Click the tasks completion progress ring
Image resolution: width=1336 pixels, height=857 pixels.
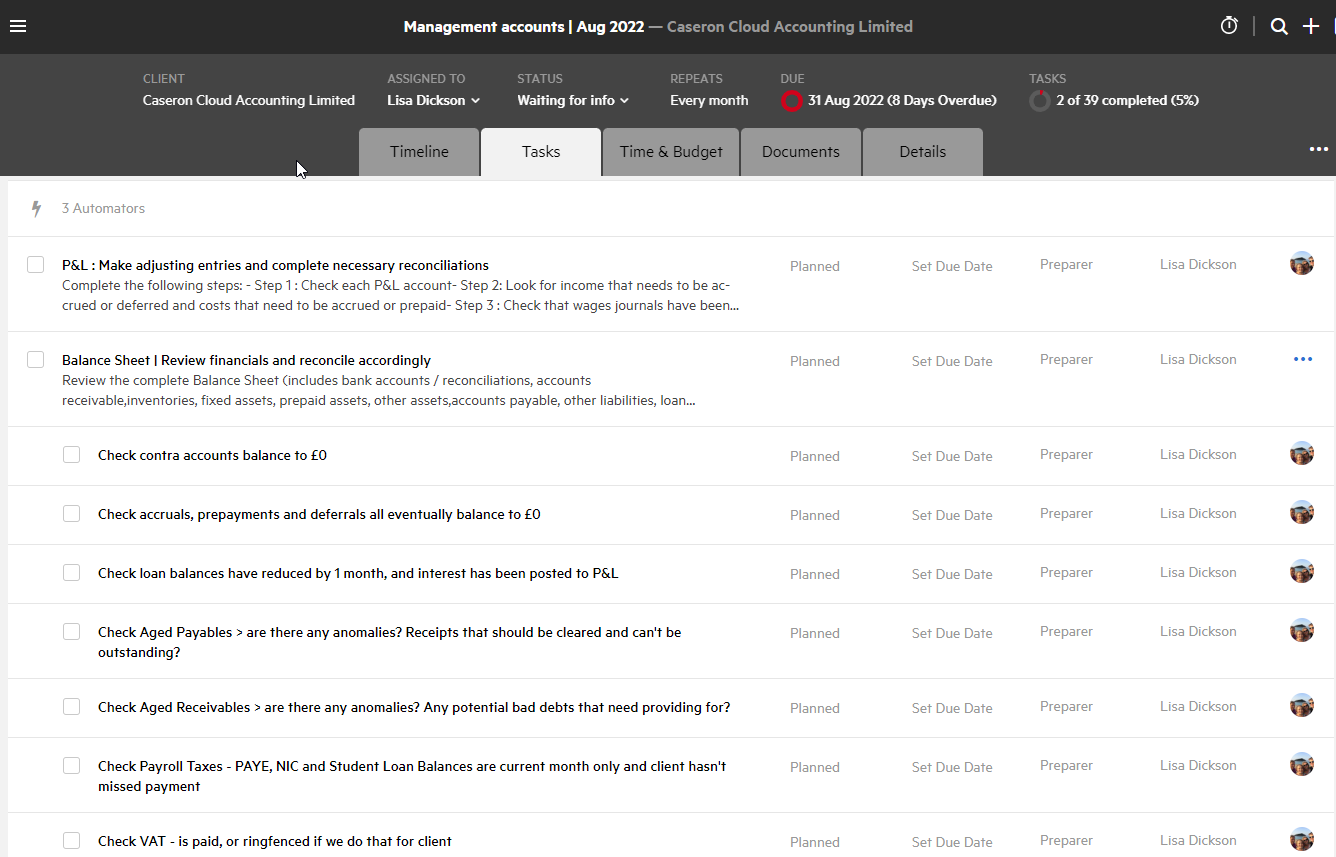point(1039,100)
